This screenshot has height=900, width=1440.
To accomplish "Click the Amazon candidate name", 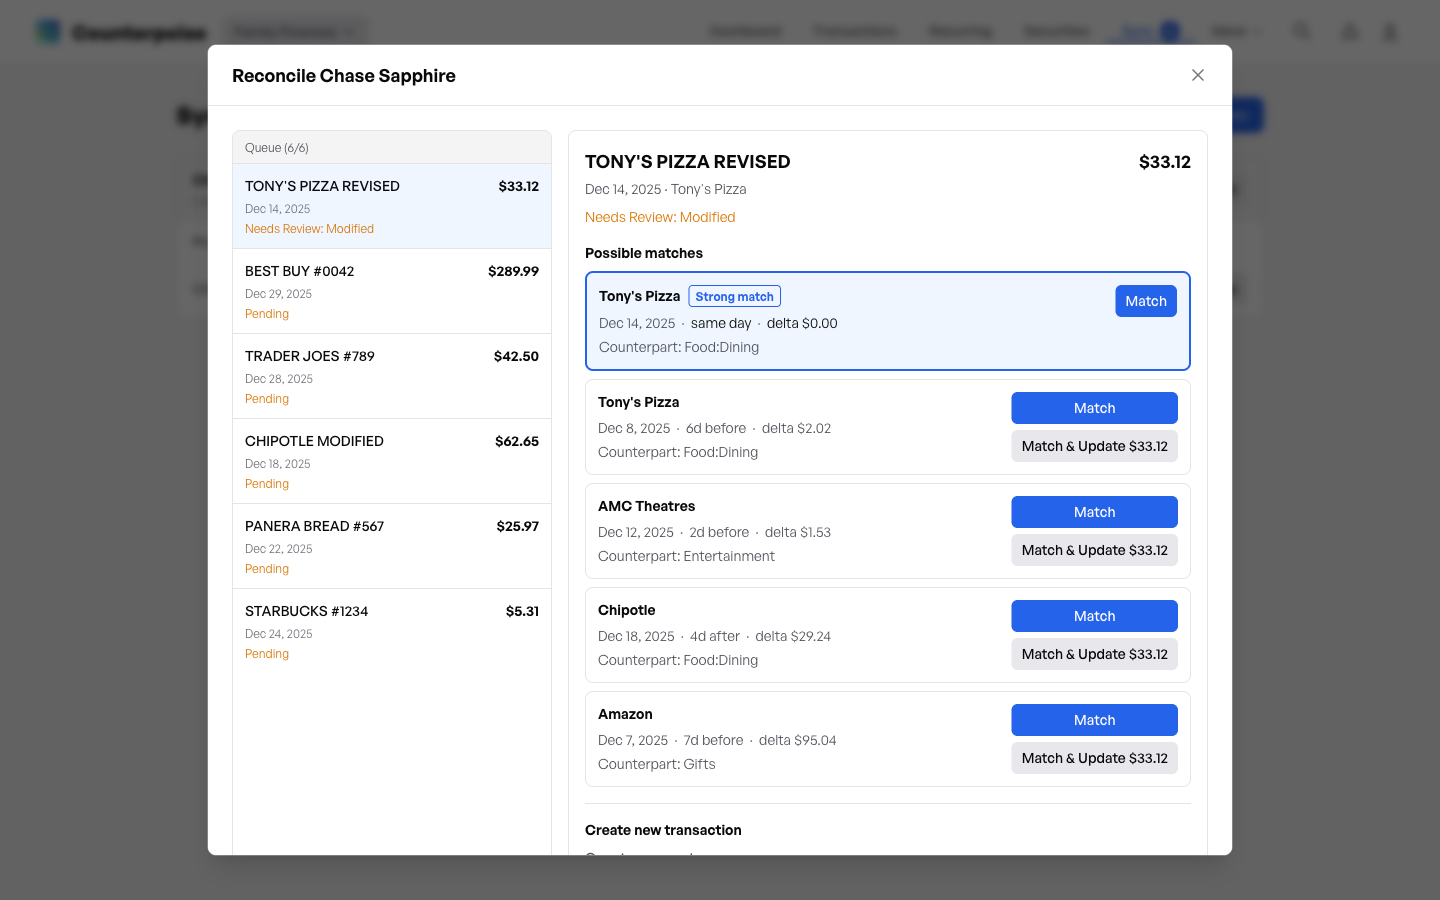I will point(625,714).
